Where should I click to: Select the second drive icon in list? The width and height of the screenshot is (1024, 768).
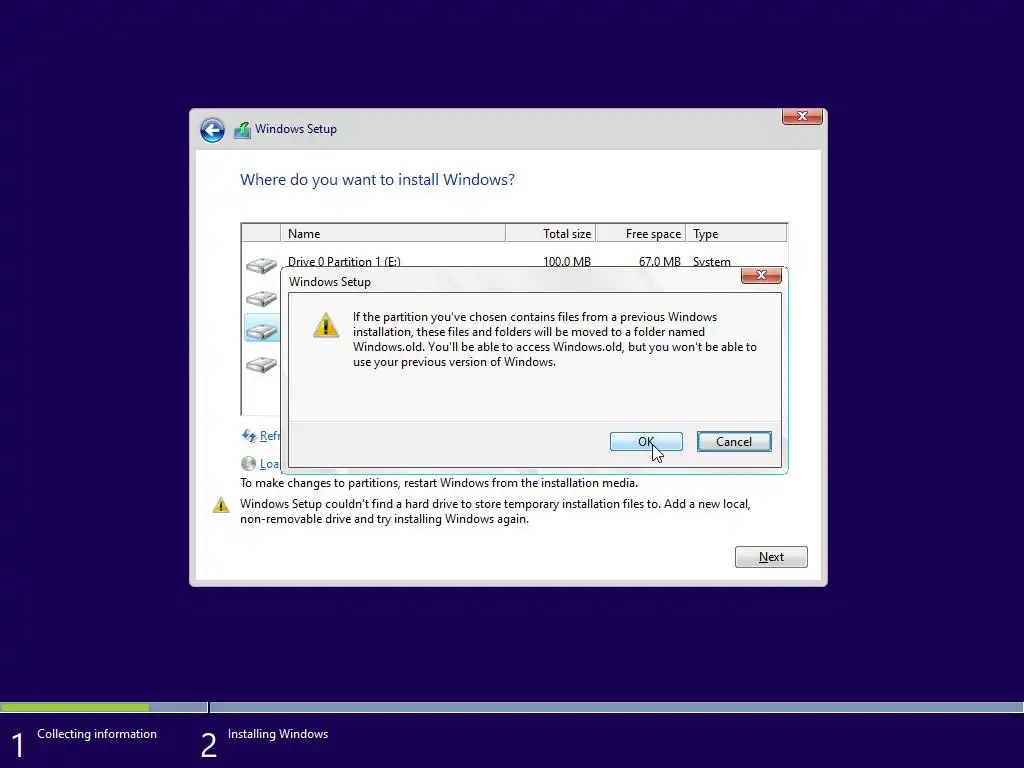tap(261, 298)
